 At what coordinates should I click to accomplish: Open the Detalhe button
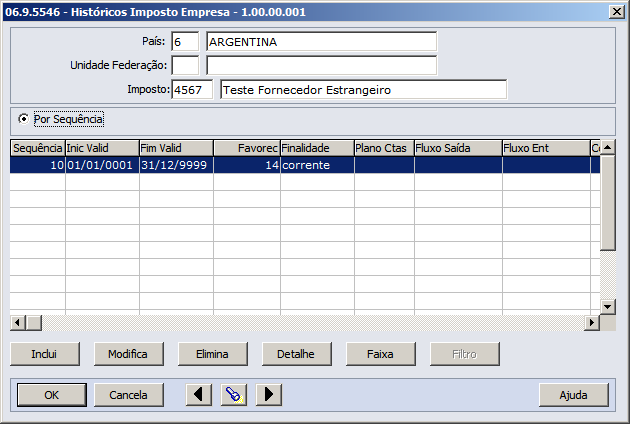(x=297, y=354)
